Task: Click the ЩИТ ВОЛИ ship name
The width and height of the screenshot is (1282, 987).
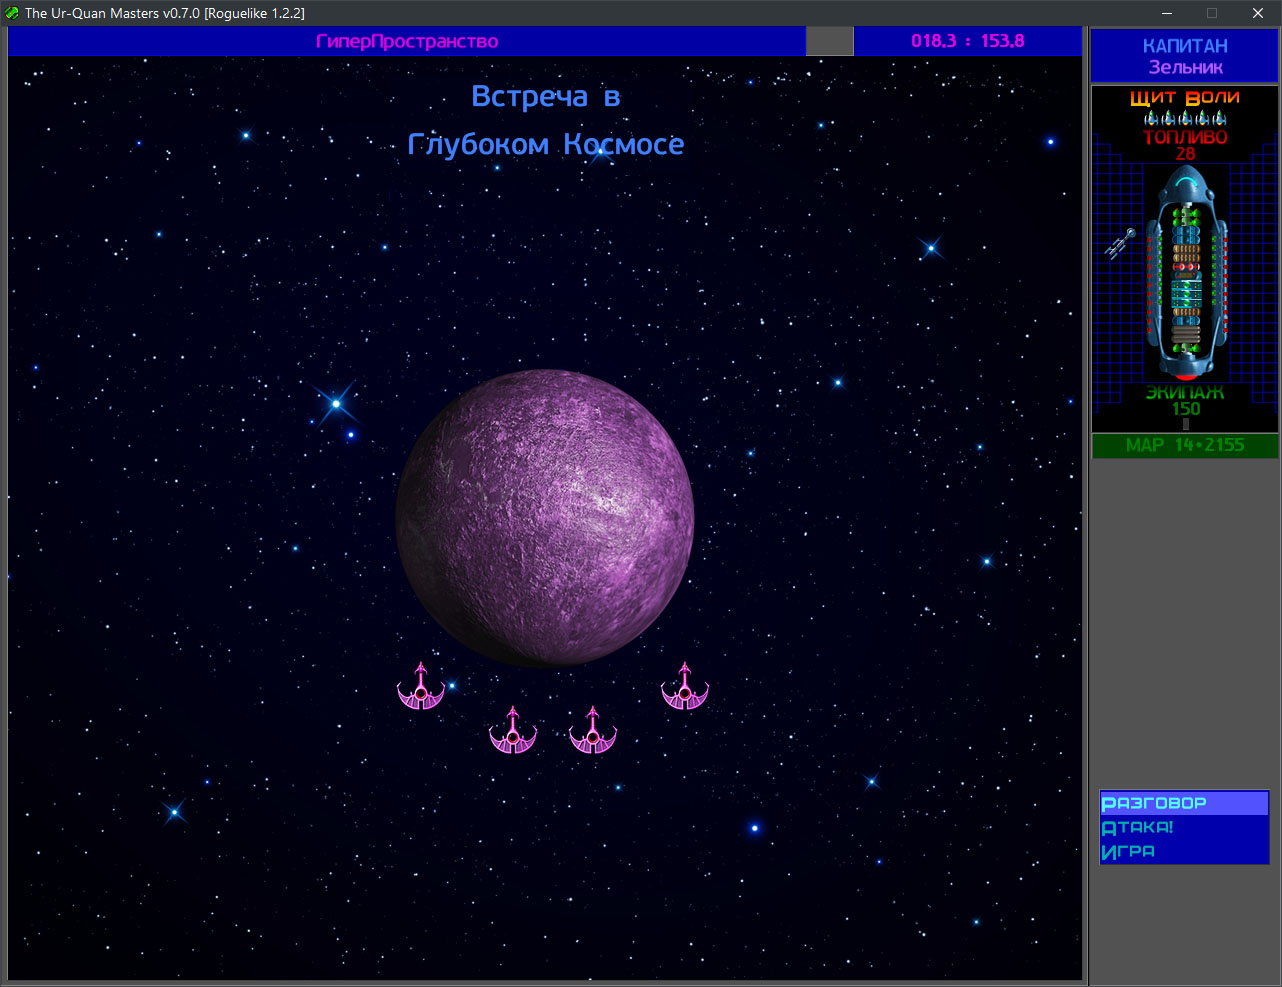Action: click(1185, 97)
